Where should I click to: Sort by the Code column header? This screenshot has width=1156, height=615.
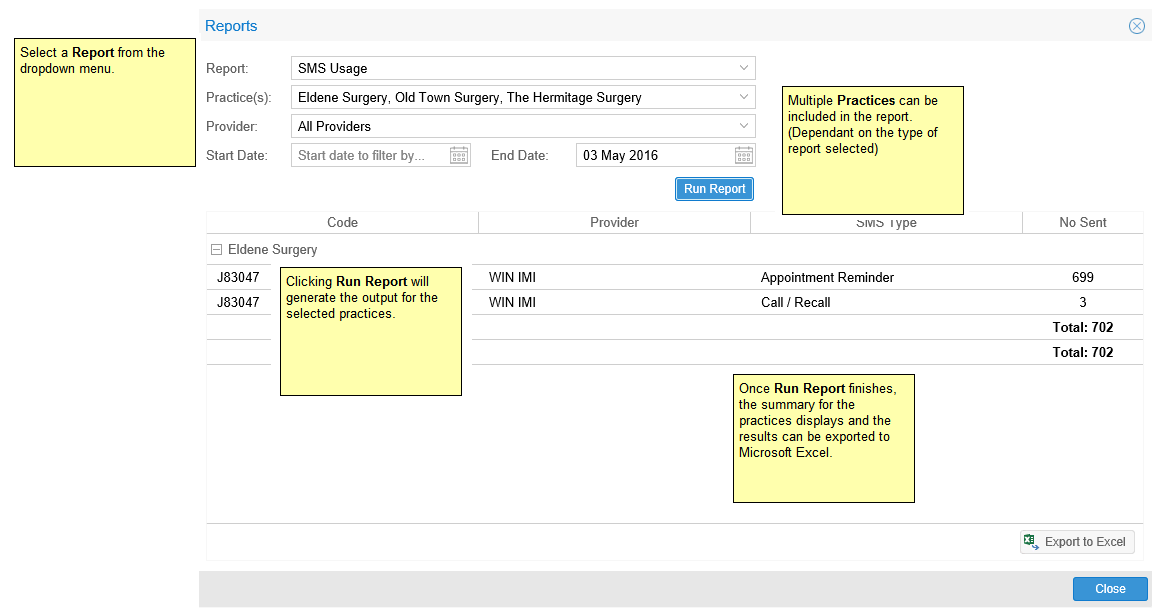pos(342,222)
